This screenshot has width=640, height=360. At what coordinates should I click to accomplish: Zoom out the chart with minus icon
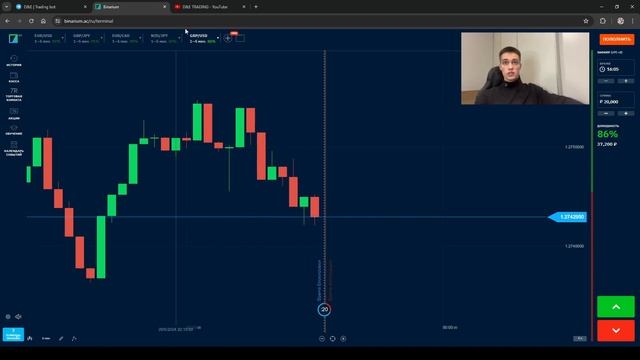point(322,339)
